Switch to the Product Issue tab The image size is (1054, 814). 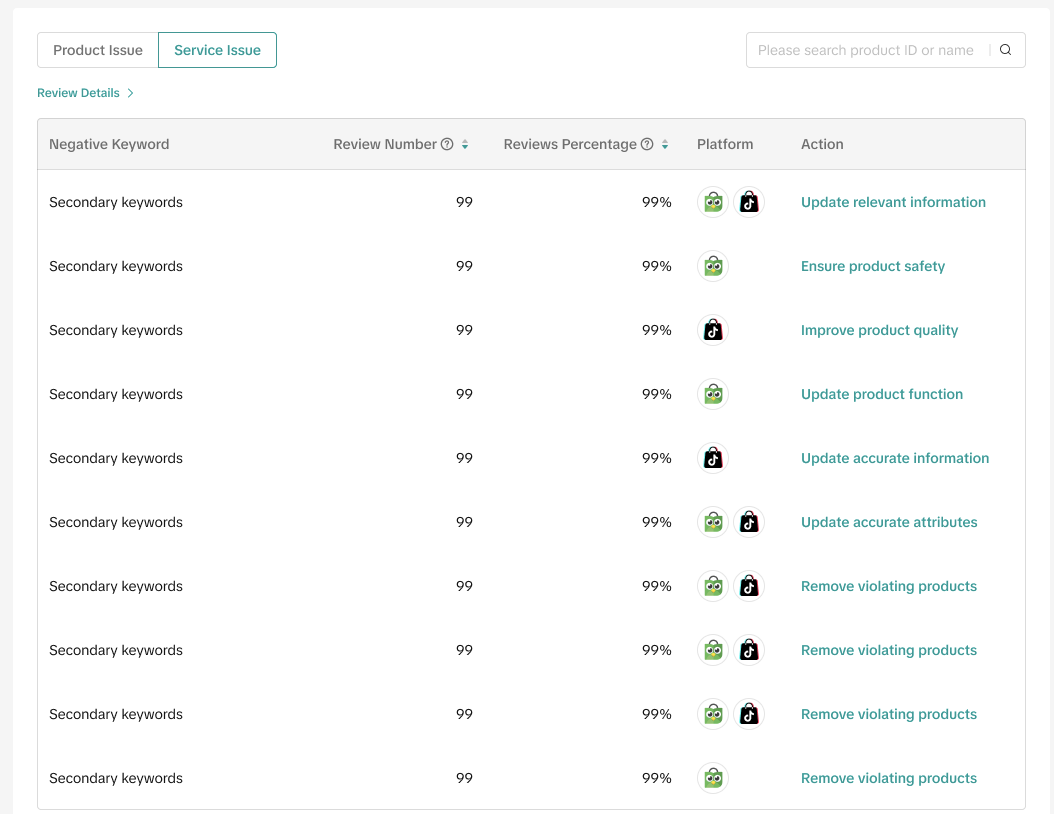tap(98, 50)
